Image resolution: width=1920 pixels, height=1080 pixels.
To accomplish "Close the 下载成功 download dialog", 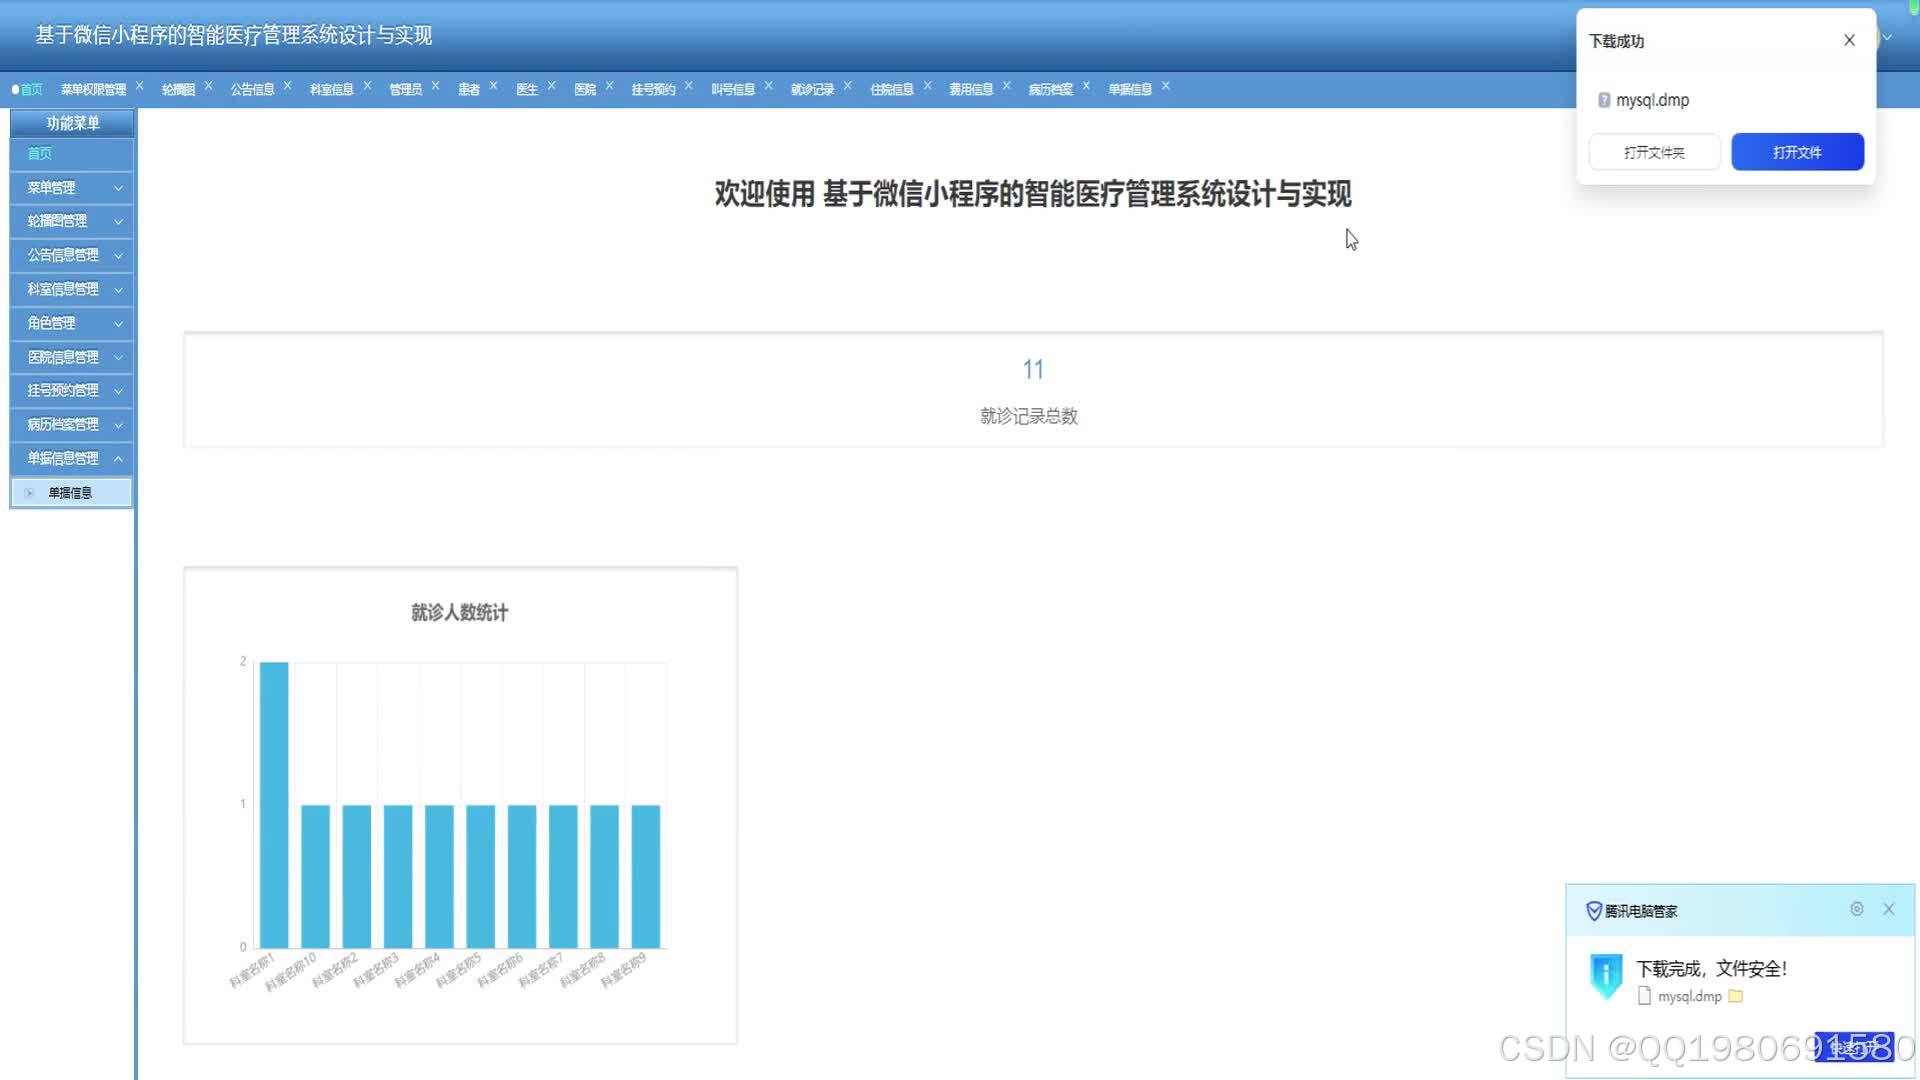I will pos(1848,41).
